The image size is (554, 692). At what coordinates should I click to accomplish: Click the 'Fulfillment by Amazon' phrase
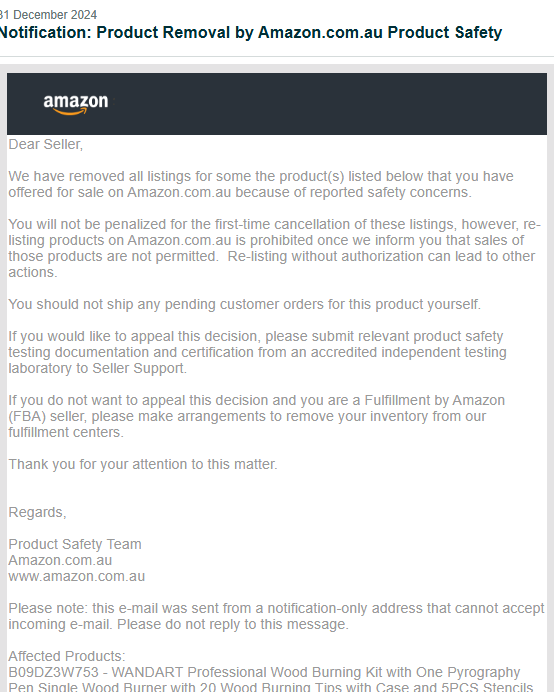pos(434,400)
